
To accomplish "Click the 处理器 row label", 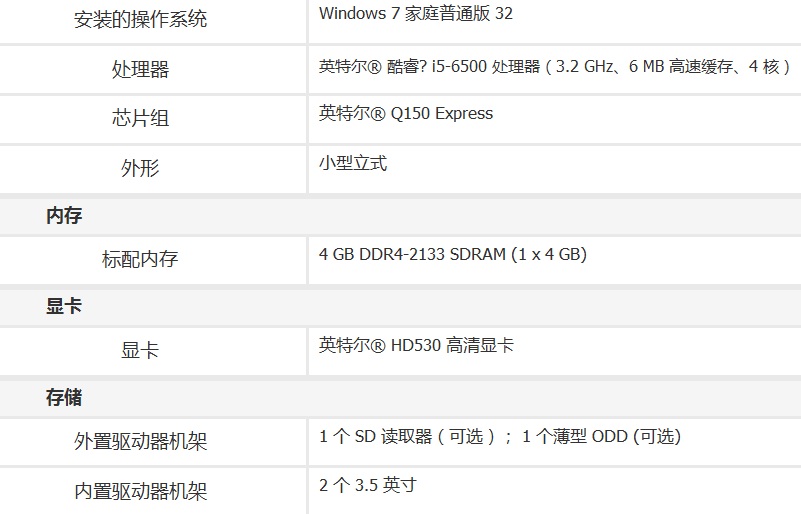I will pos(140,69).
